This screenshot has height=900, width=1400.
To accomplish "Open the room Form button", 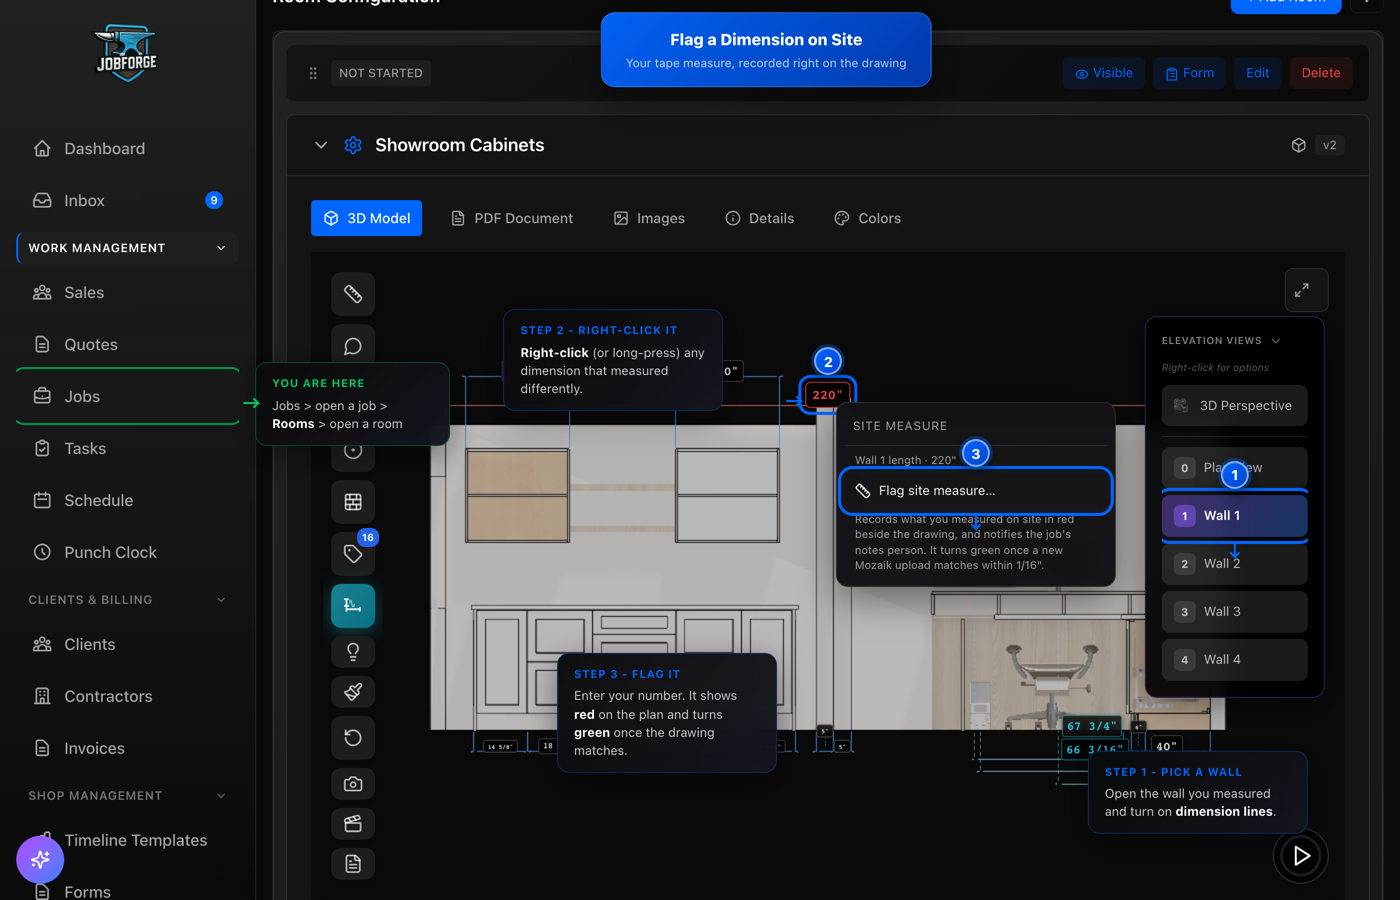I will (x=1189, y=73).
